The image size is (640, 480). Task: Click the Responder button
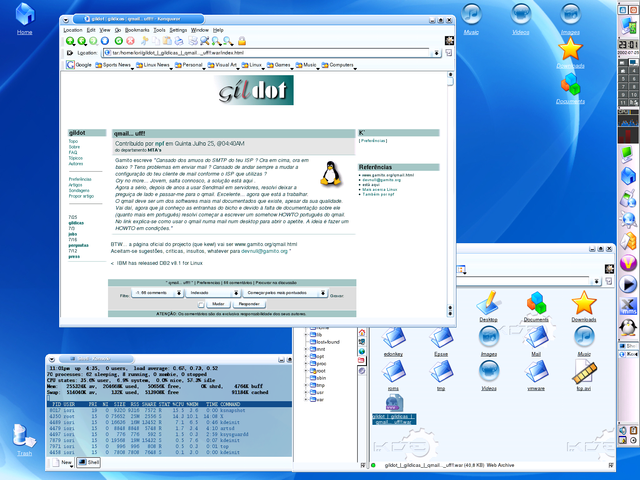coord(249,304)
